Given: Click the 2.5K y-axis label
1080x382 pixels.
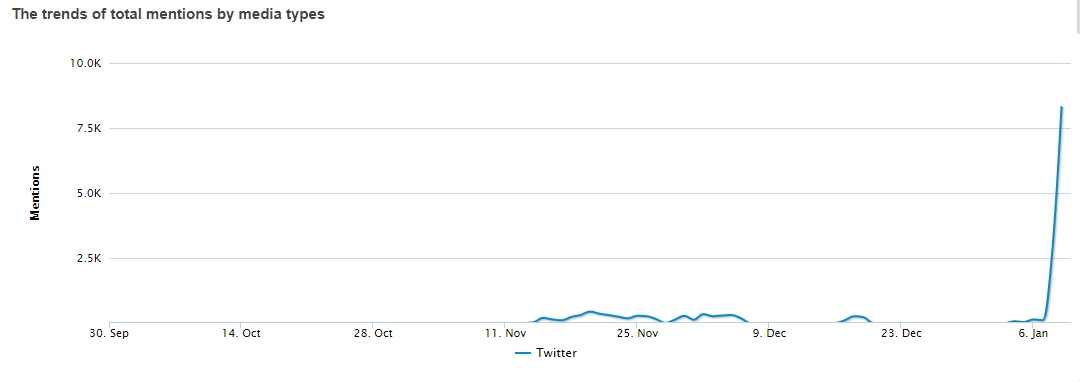Looking at the screenshot, I should (x=89, y=259).
